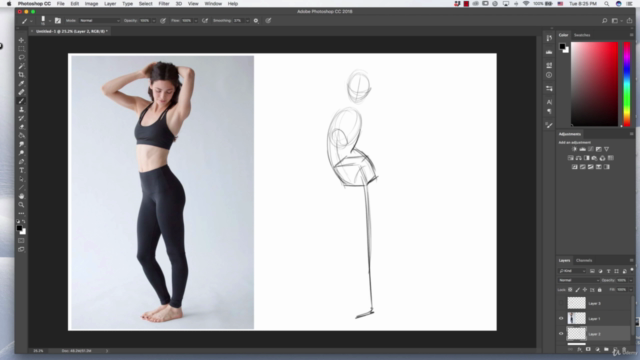
Task: Switch to the Channels tab
Action: coord(584,260)
